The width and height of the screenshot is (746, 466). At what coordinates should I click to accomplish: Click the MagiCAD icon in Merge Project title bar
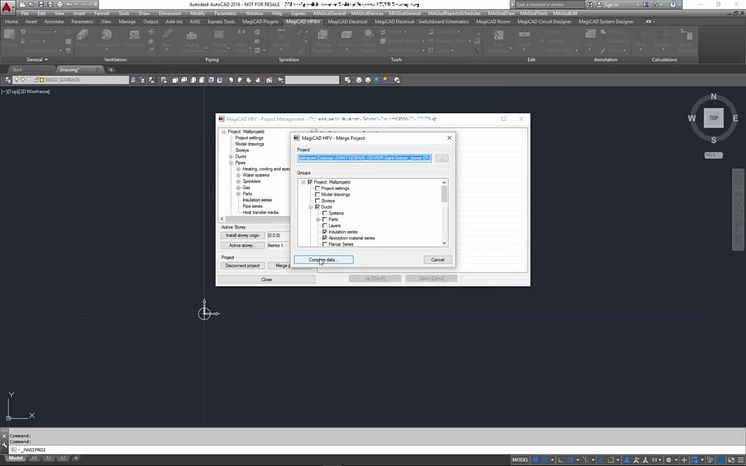(x=296, y=138)
